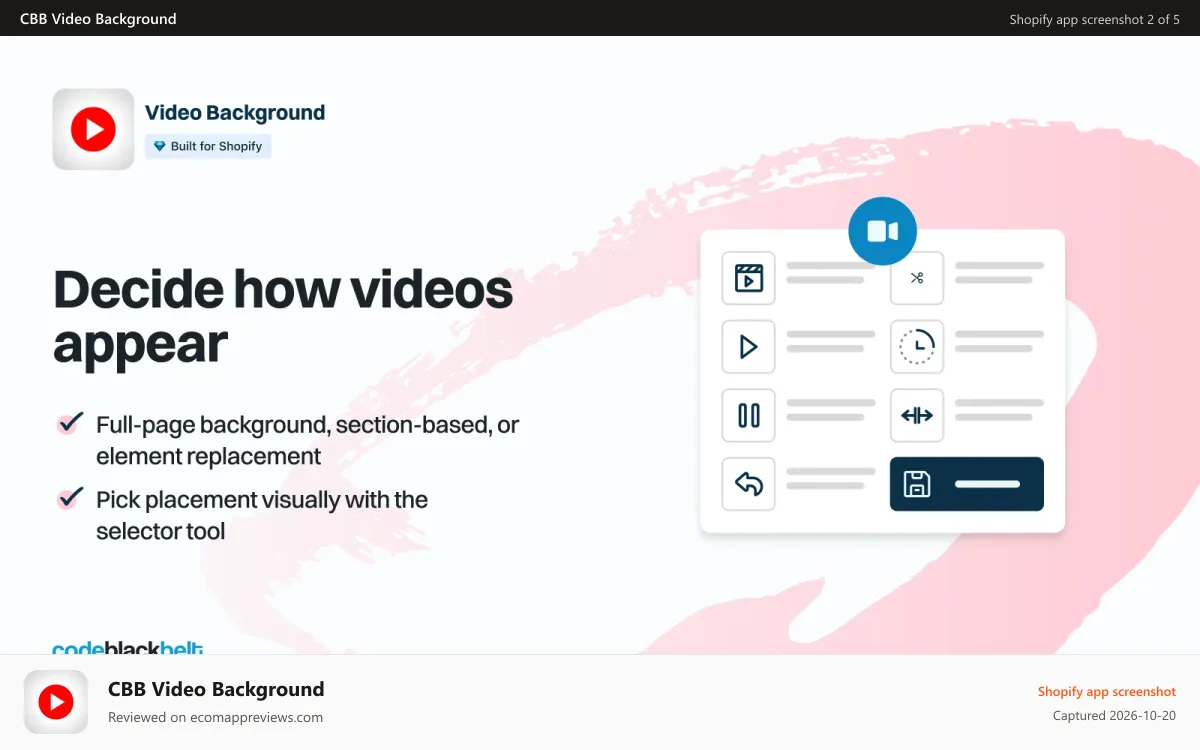Click 'CBB Video Background' footer title

(216, 689)
